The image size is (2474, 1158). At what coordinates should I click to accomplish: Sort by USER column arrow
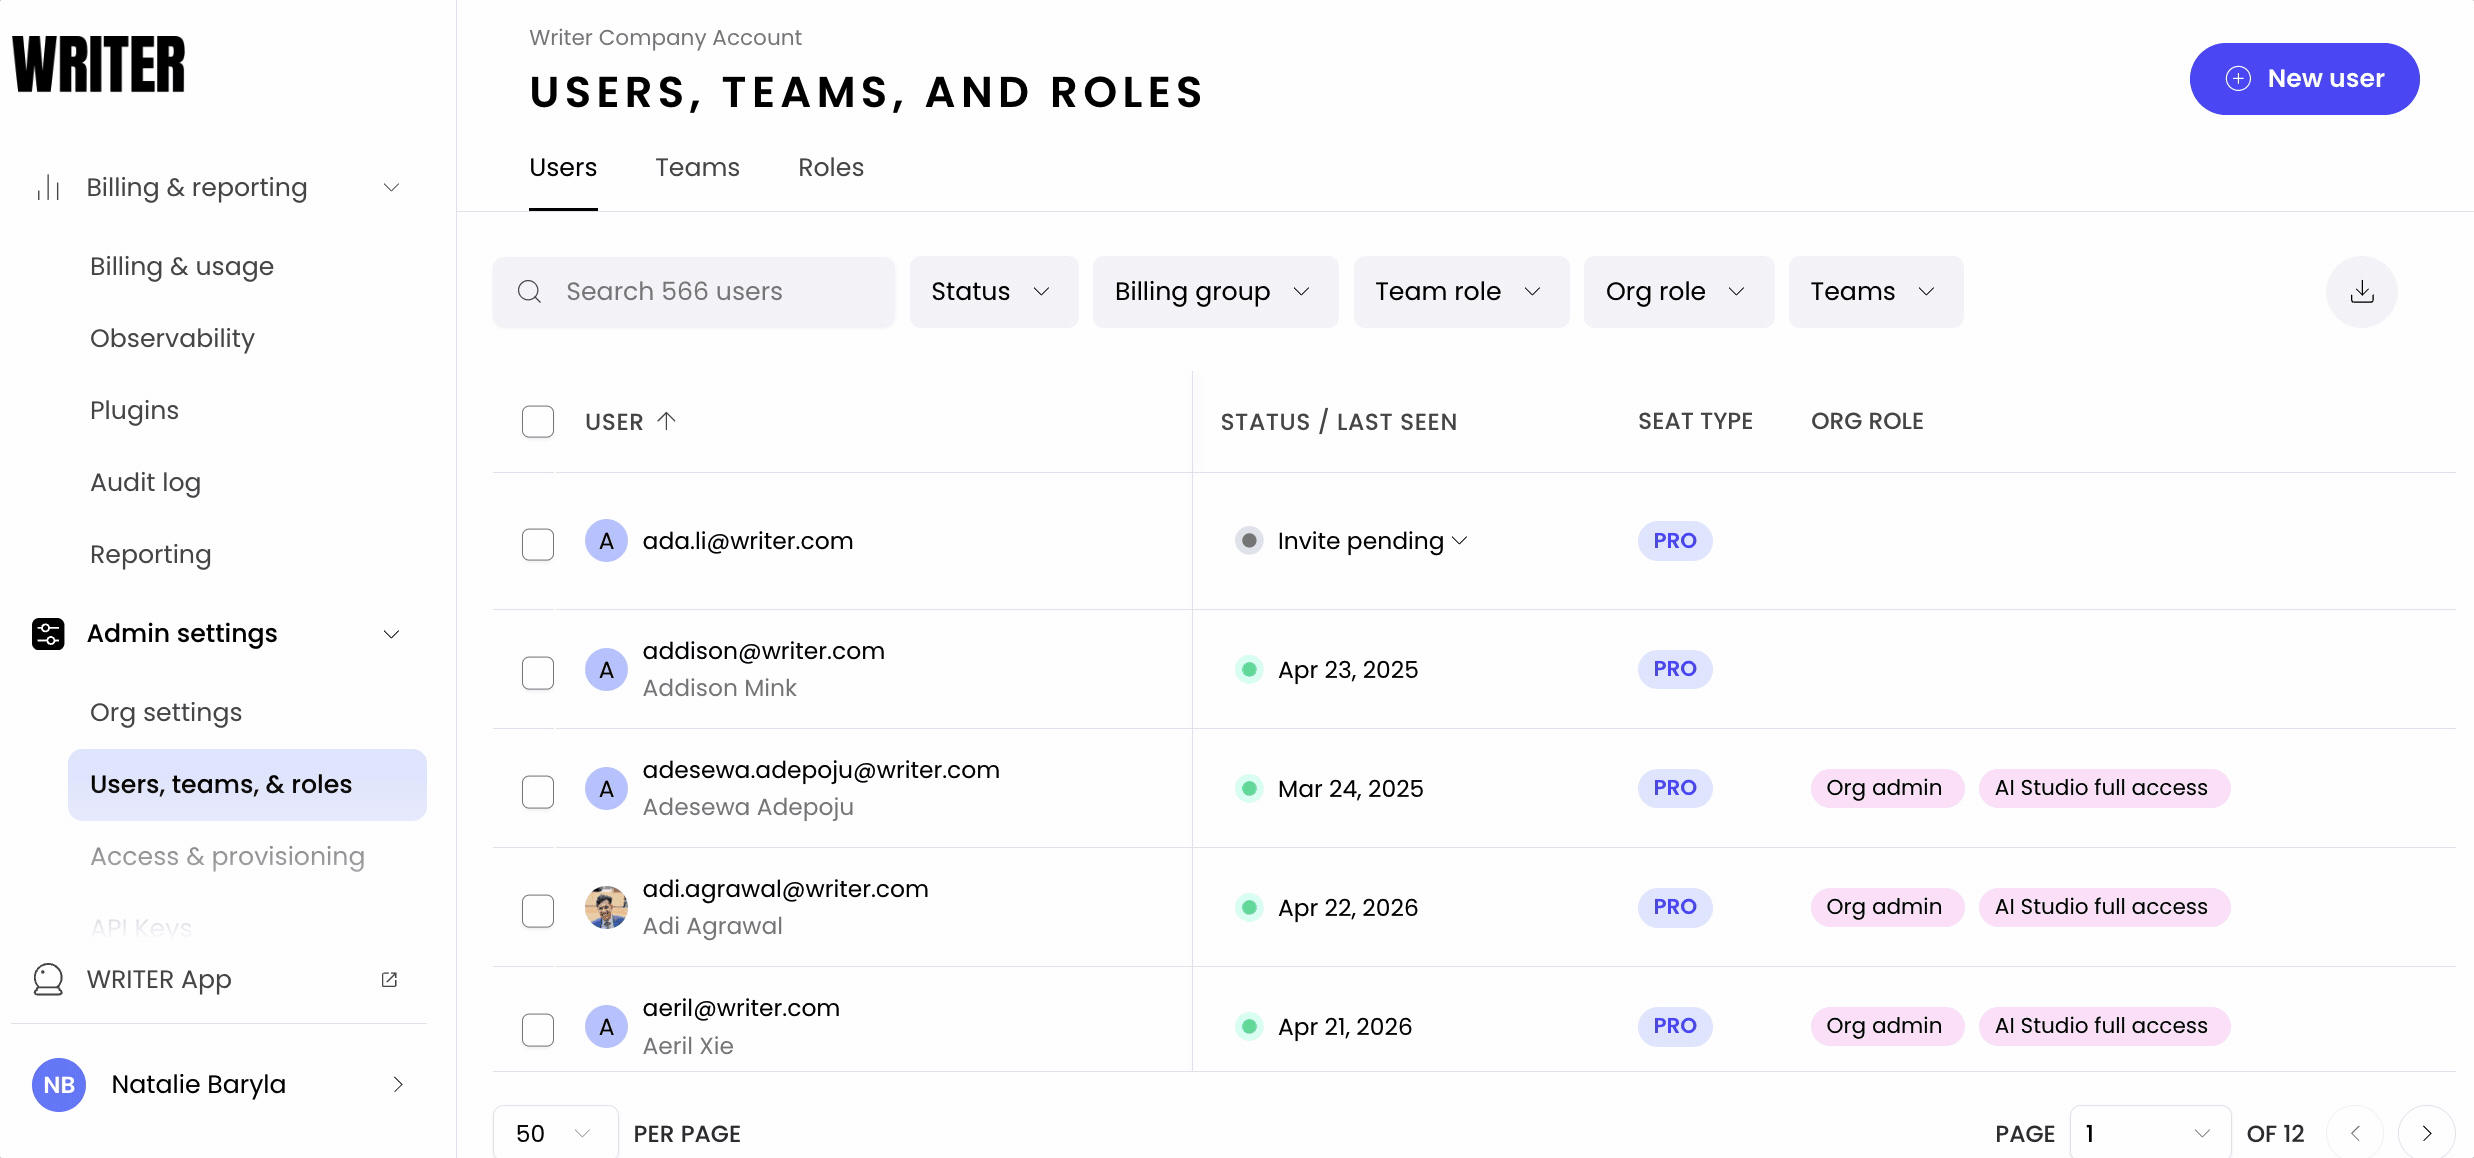[667, 421]
